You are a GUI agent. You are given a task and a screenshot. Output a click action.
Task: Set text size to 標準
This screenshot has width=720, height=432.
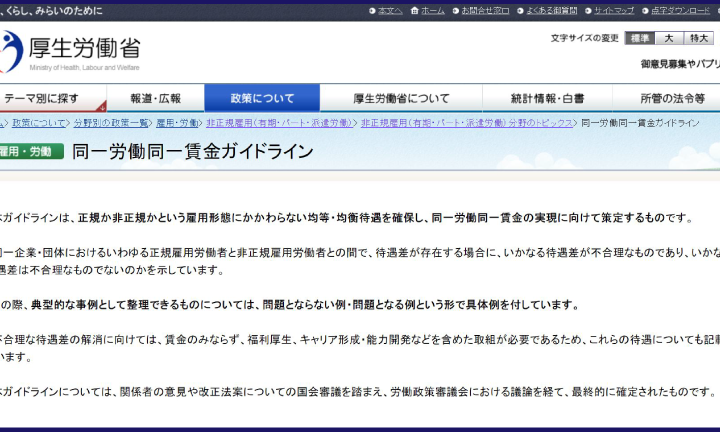[640, 38]
